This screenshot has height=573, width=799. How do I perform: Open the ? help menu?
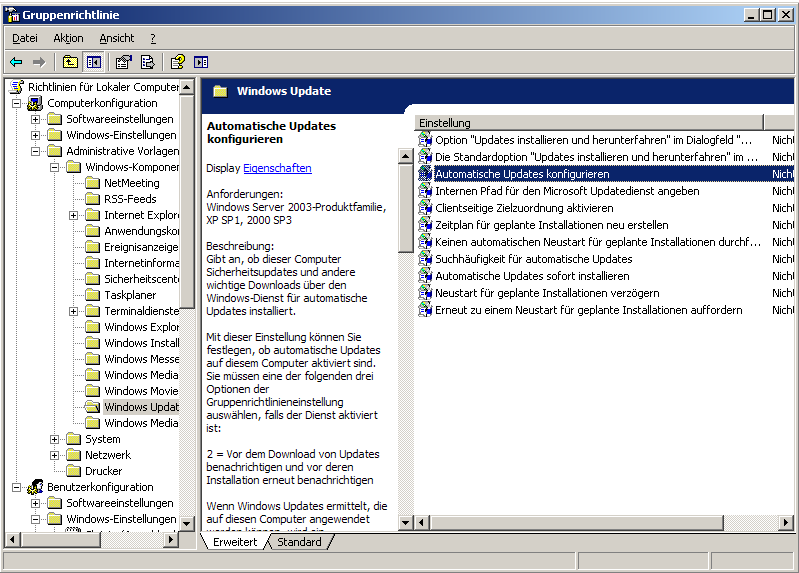point(153,38)
